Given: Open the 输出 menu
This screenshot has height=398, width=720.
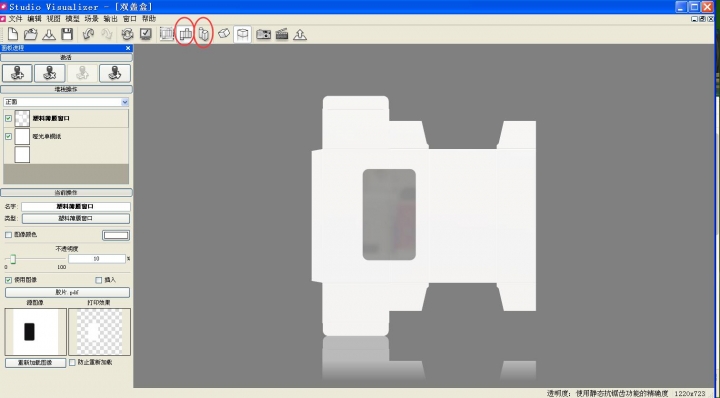Looking at the screenshot, I should pos(111,19).
